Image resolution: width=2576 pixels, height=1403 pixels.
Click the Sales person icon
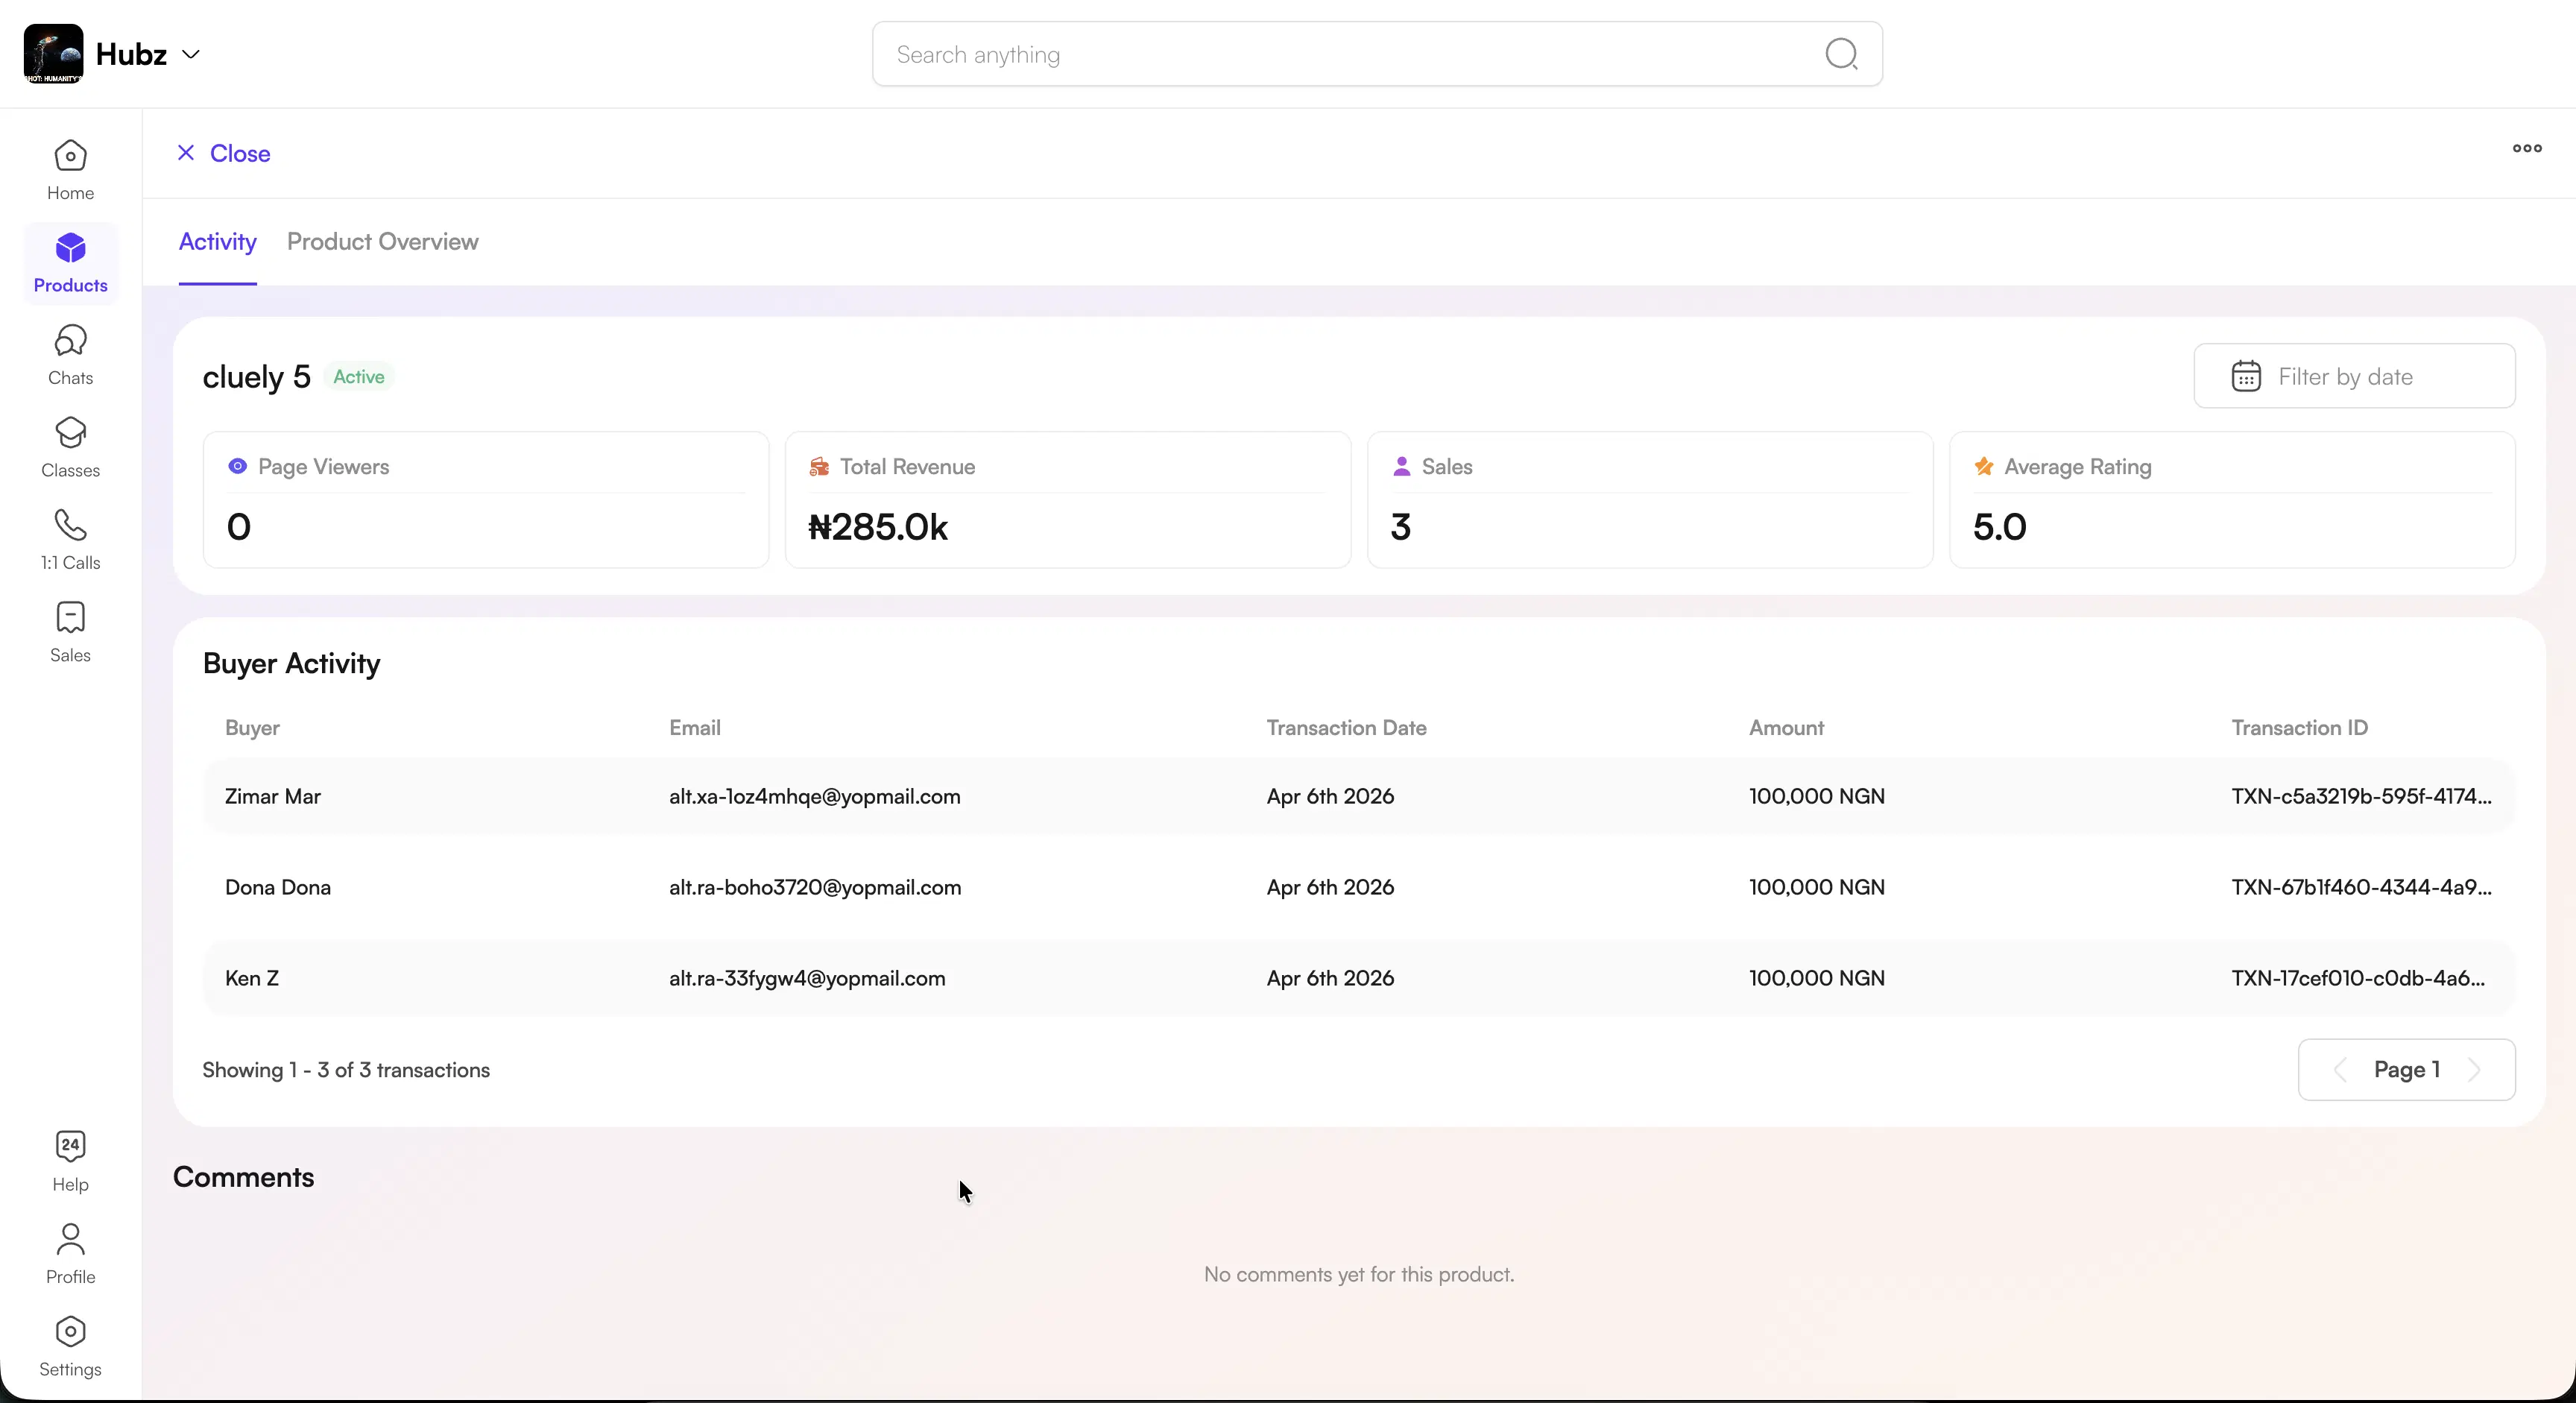[x=1402, y=466]
